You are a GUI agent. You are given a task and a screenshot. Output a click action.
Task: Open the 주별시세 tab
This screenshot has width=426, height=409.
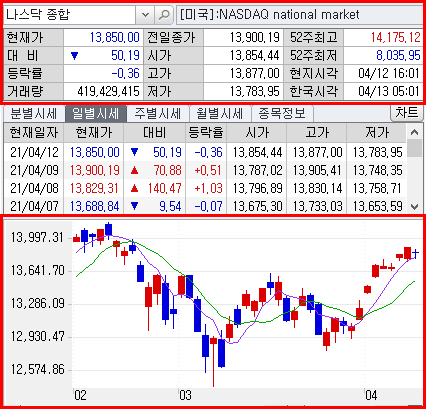tap(158, 114)
